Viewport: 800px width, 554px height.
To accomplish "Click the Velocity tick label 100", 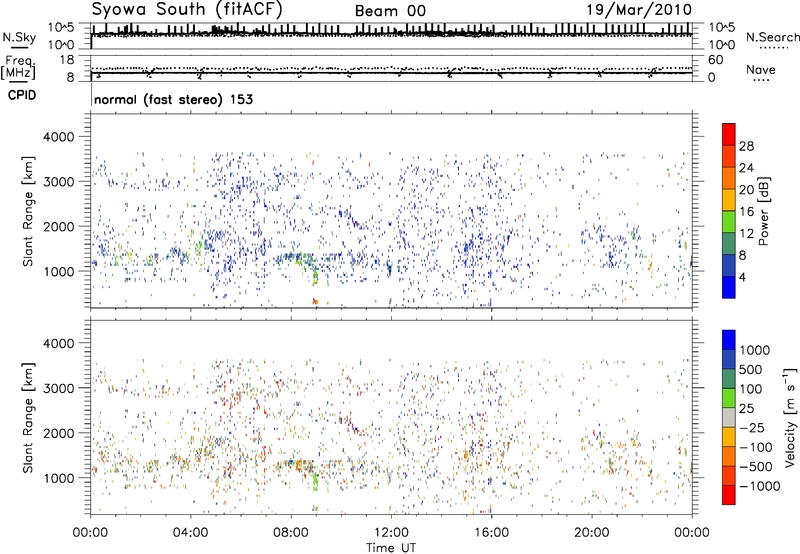I will click(x=751, y=389).
